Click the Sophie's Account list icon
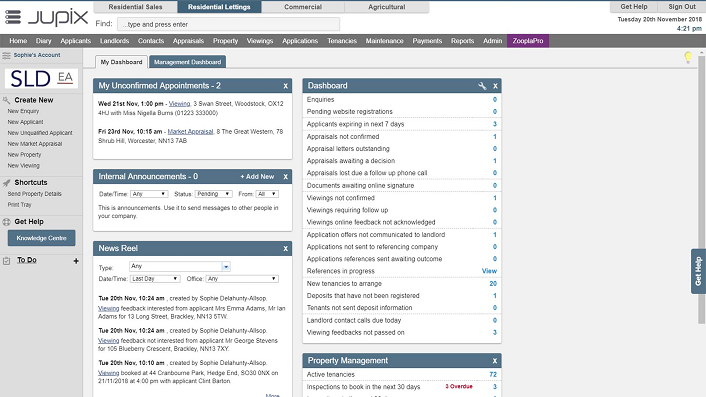Screen dimensions: 706x397 [x=6, y=55]
